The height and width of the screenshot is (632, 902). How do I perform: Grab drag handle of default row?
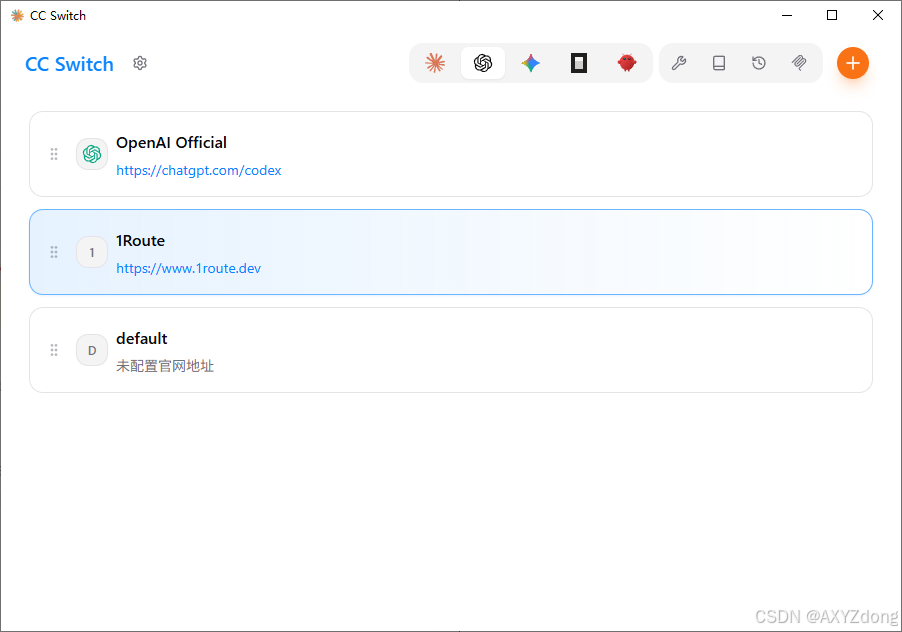click(x=54, y=350)
